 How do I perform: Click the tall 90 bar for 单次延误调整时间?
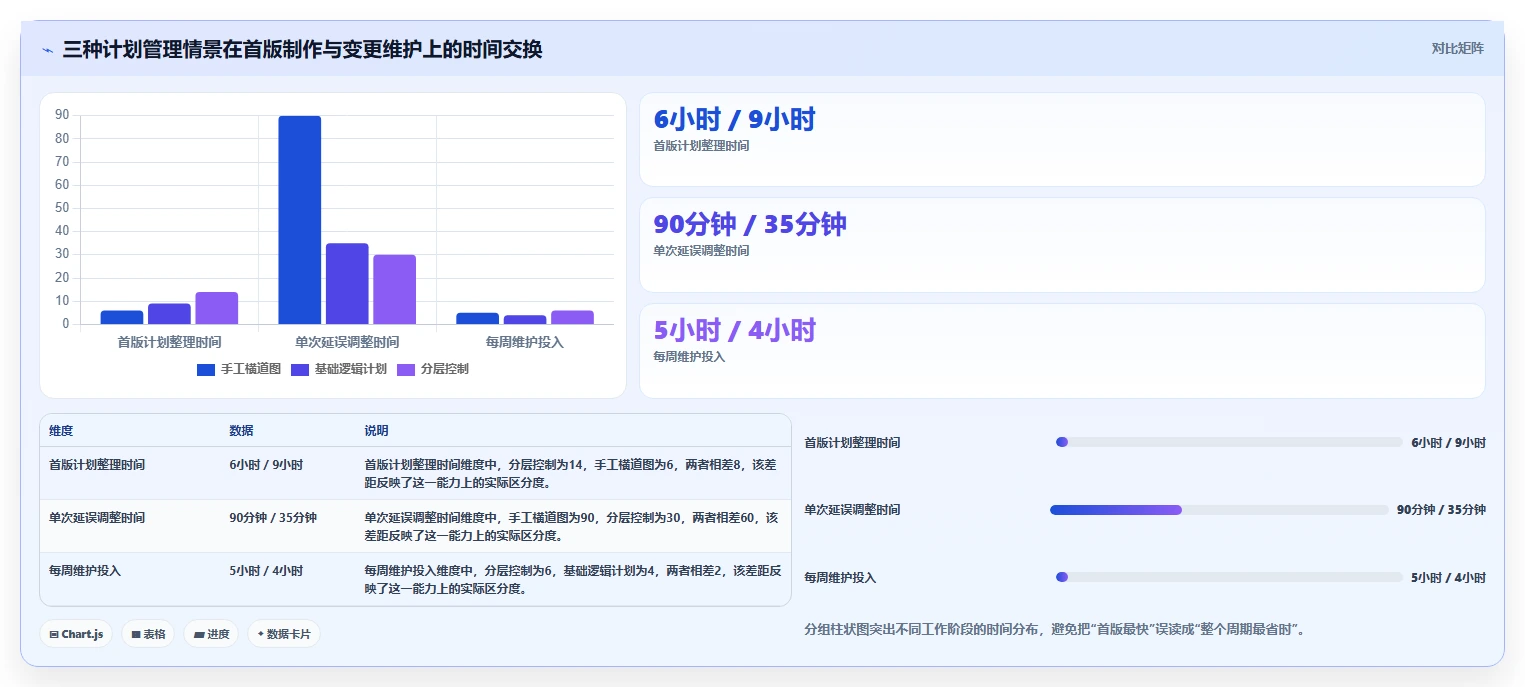point(300,220)
